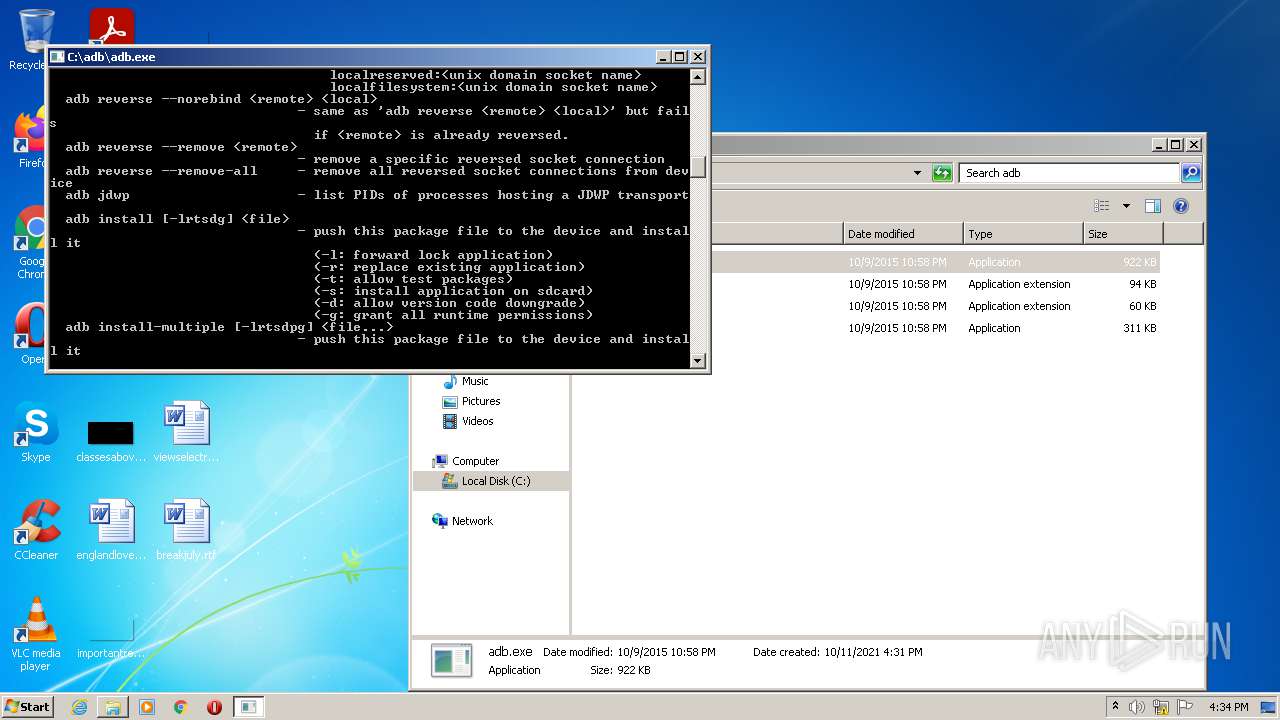Click the taskbar clock 4:34 PM
1280x720 pixels.
[1228, 707]
